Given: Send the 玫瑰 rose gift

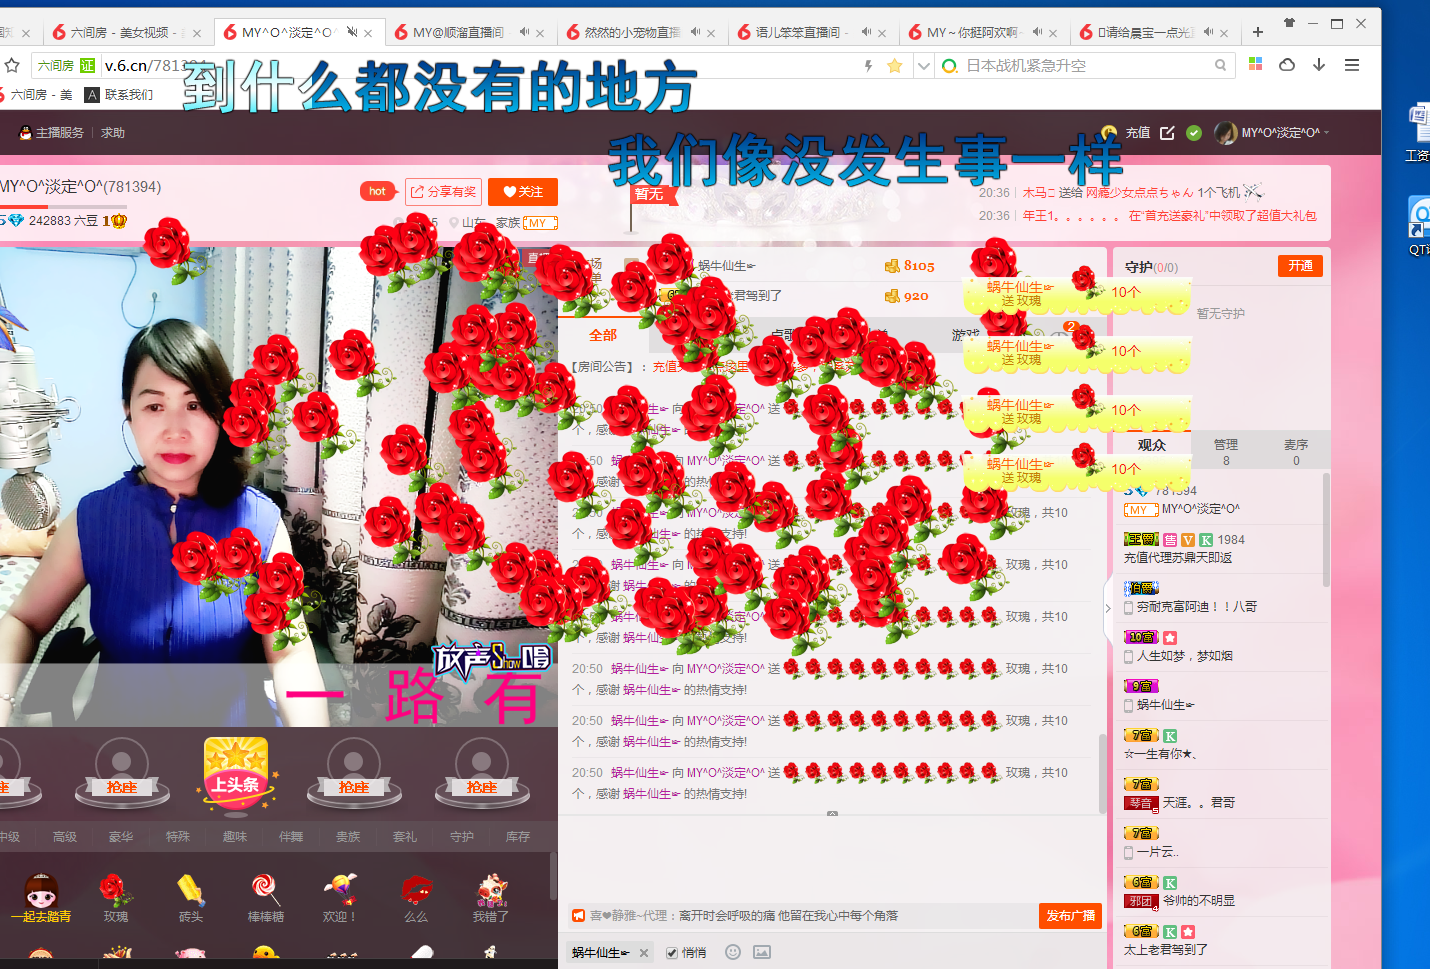Looking at the screenshot, I should tap(116, 897).
